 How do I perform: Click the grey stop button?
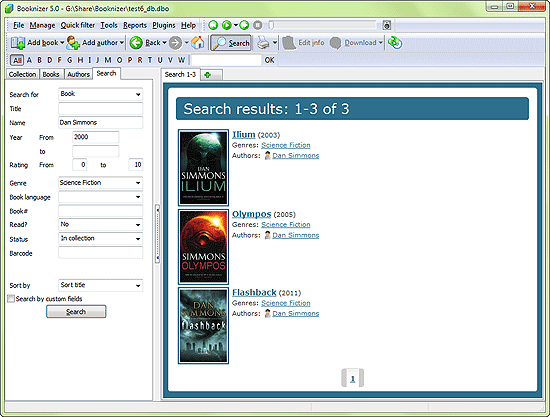[258, 25]
